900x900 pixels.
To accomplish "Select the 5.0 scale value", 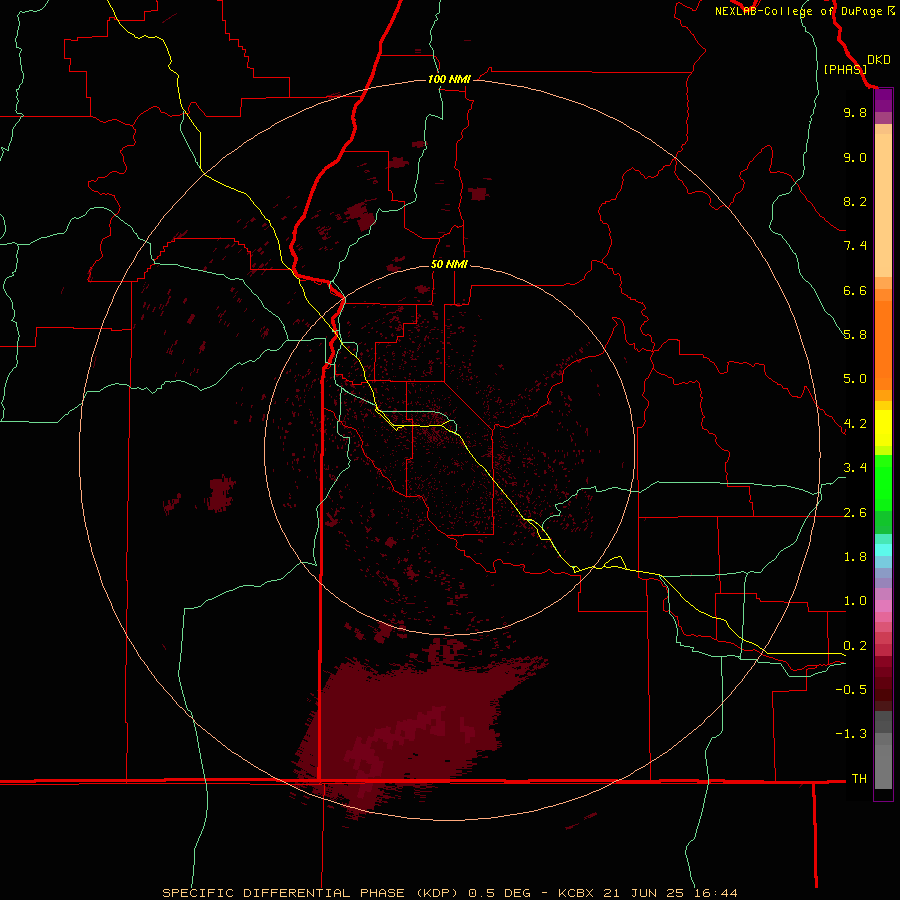I will [x=855, y=379].
